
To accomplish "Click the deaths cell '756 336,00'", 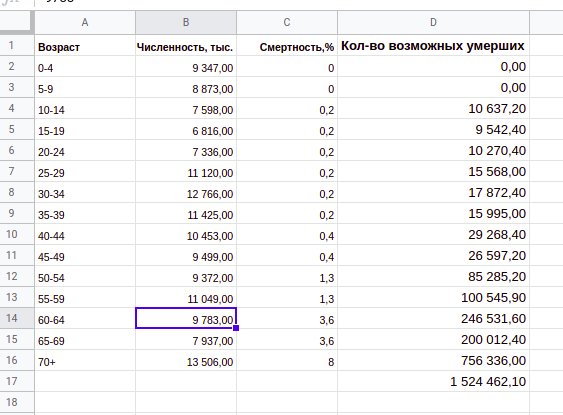I will (x=433, y=360).
